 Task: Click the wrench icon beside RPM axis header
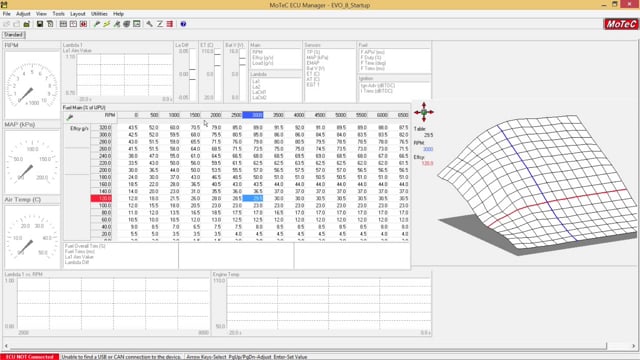70,118
